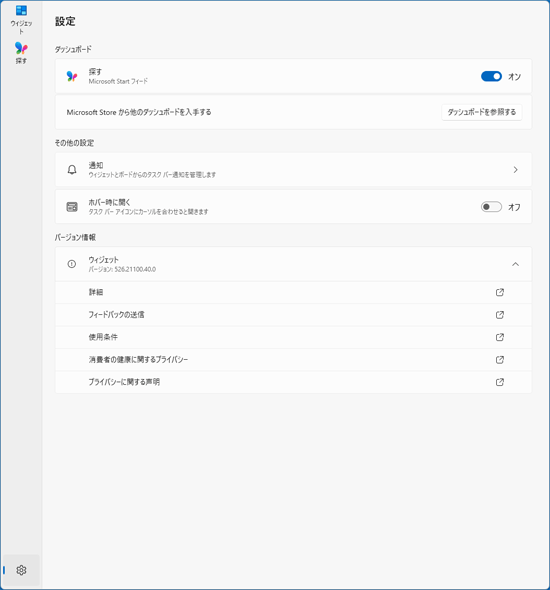Open the 探す tab in the sidebar

pos(21,53)
